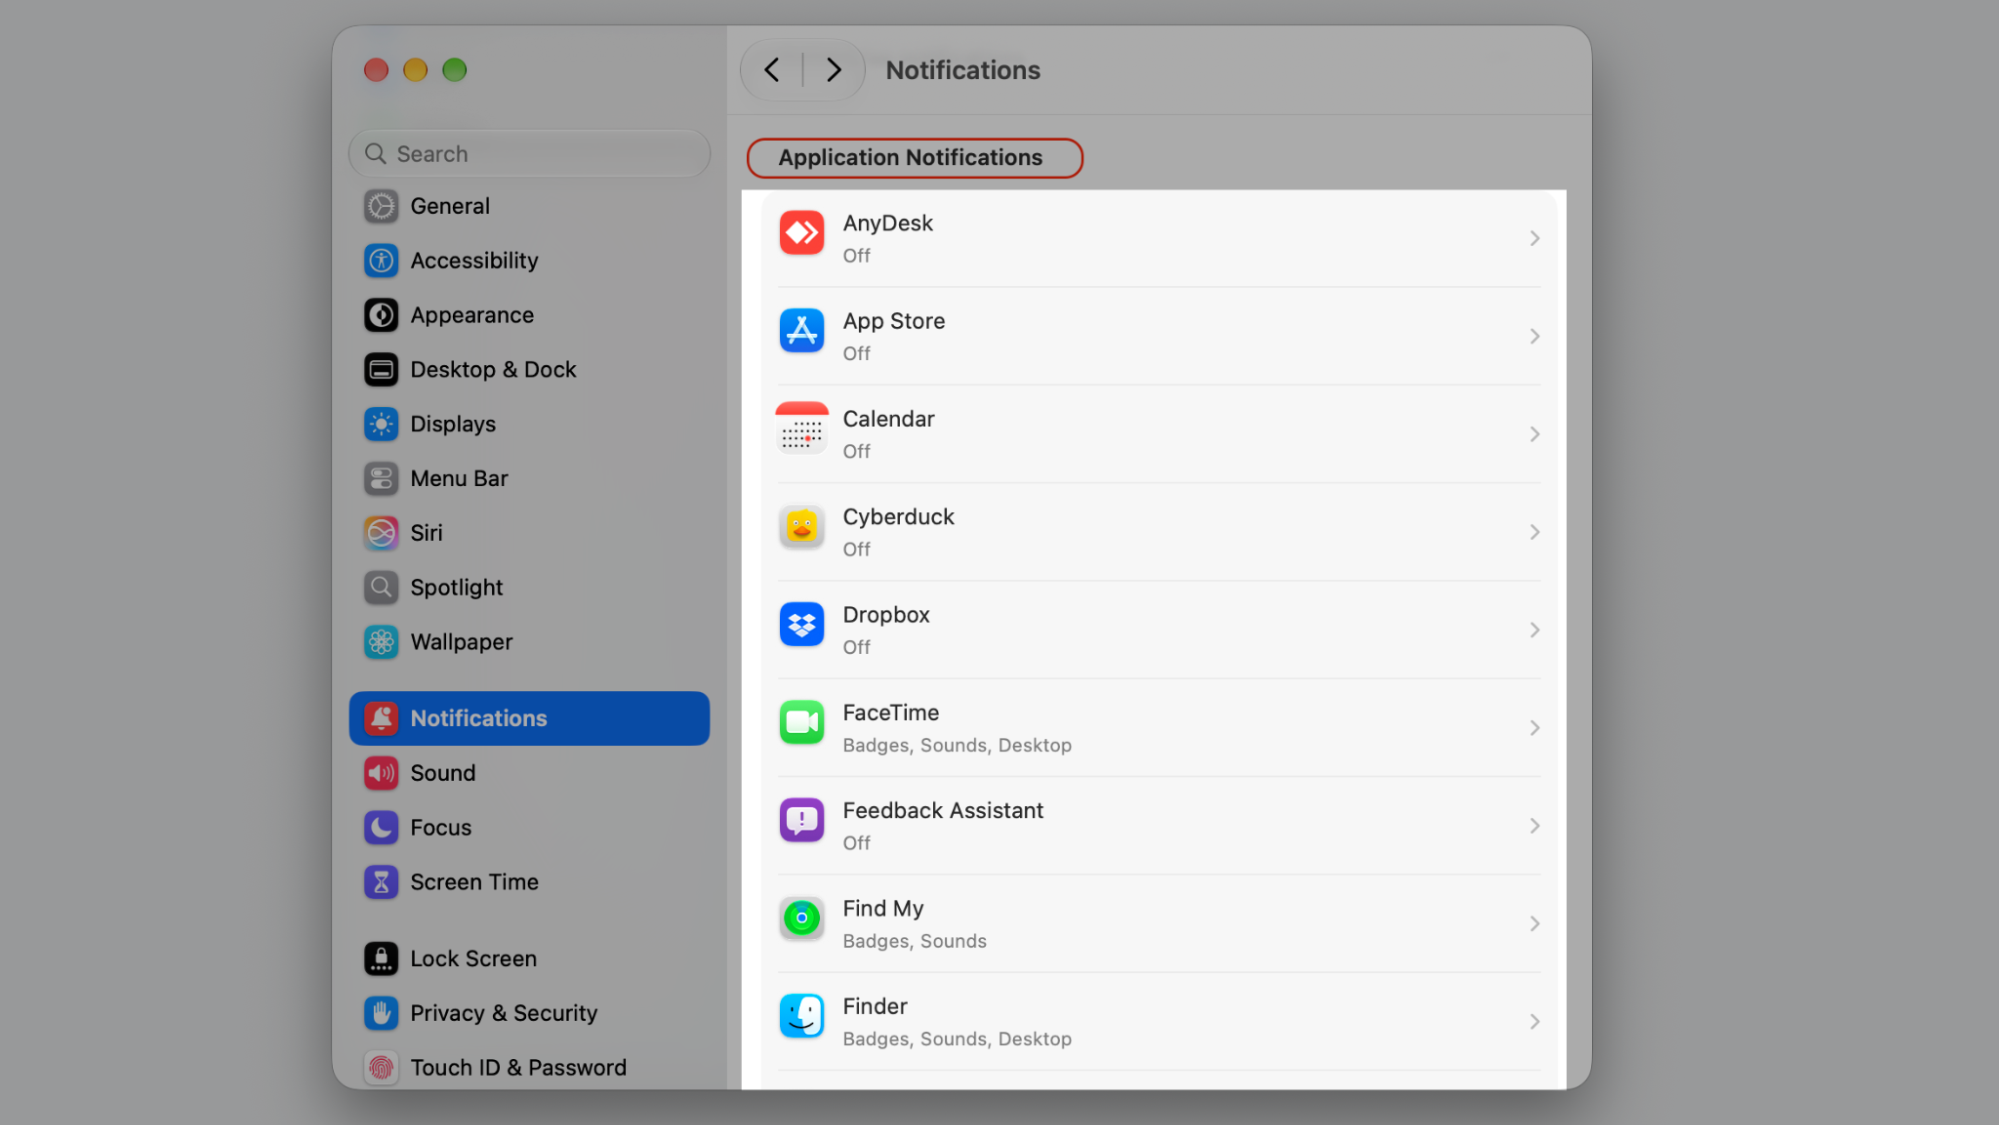Open App Store settings via chevron
This screenshot has width=1999, height=1126.
1534,336
